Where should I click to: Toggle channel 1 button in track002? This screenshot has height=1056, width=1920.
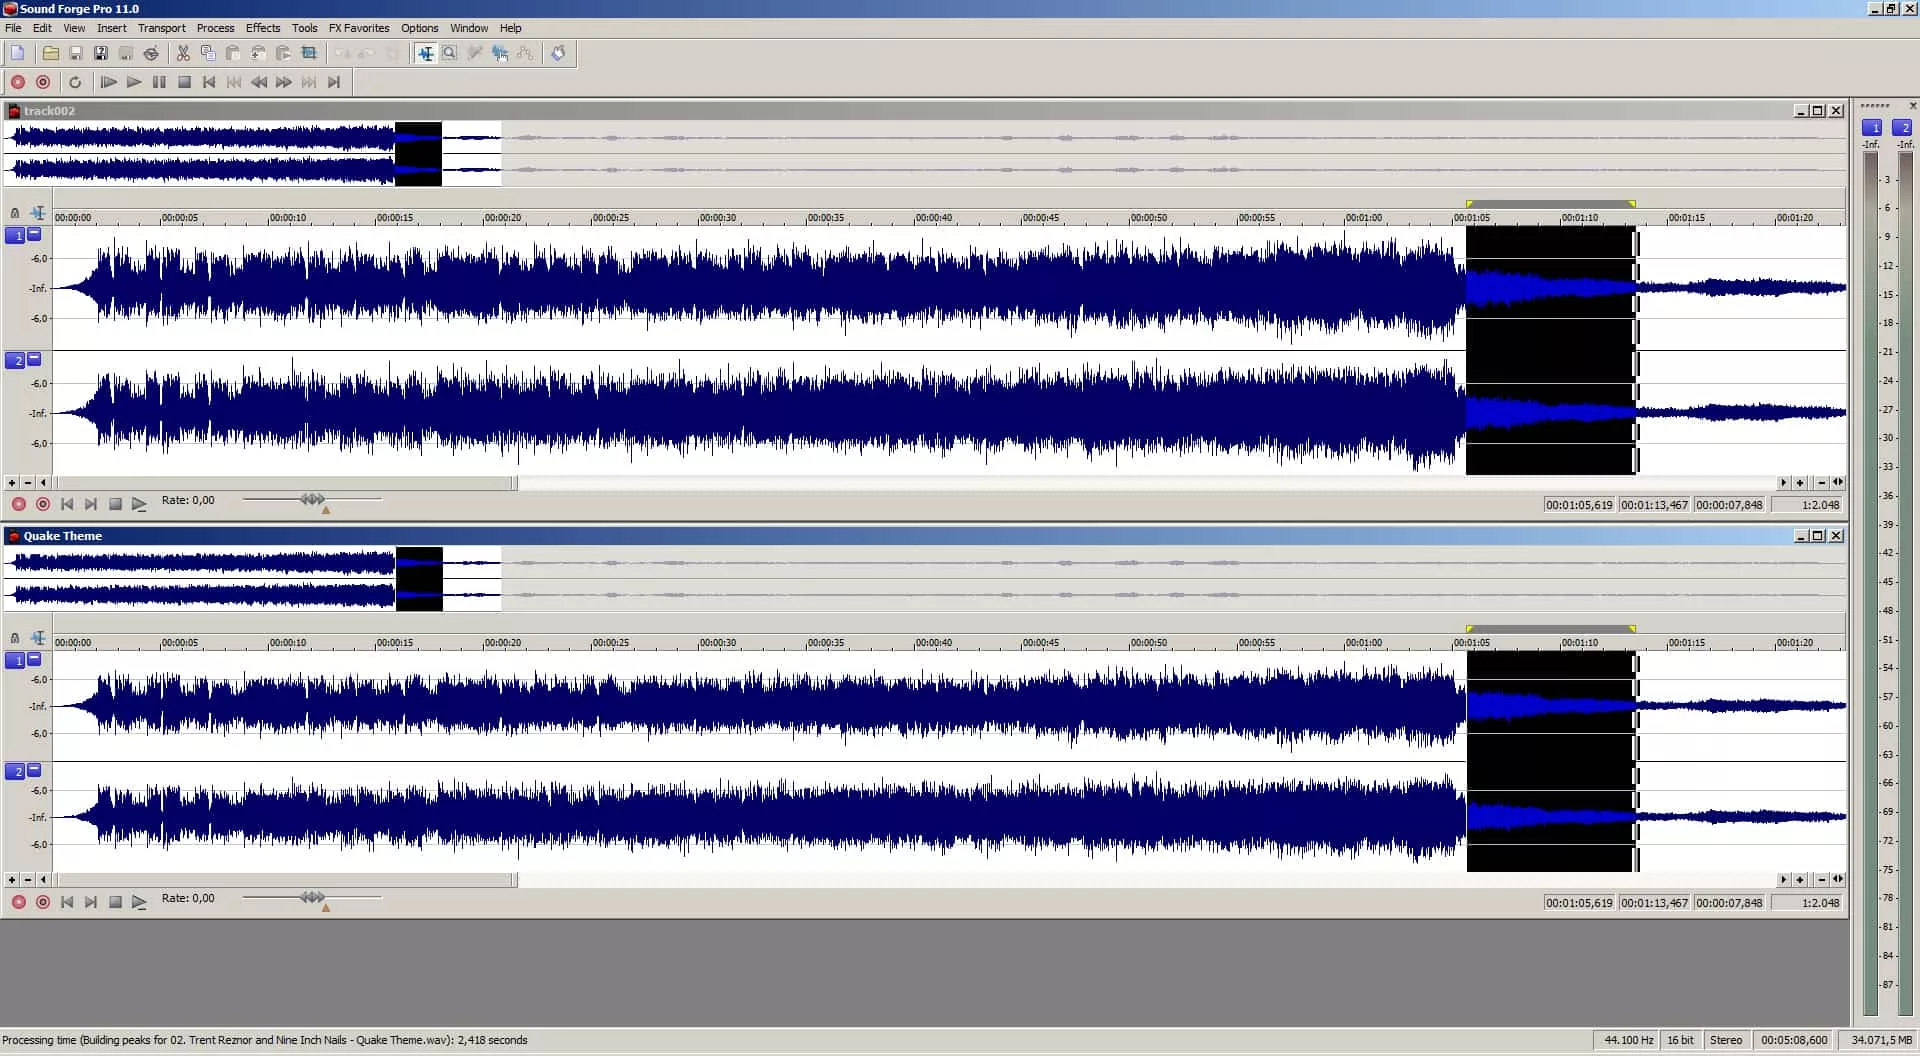(15, 235)
